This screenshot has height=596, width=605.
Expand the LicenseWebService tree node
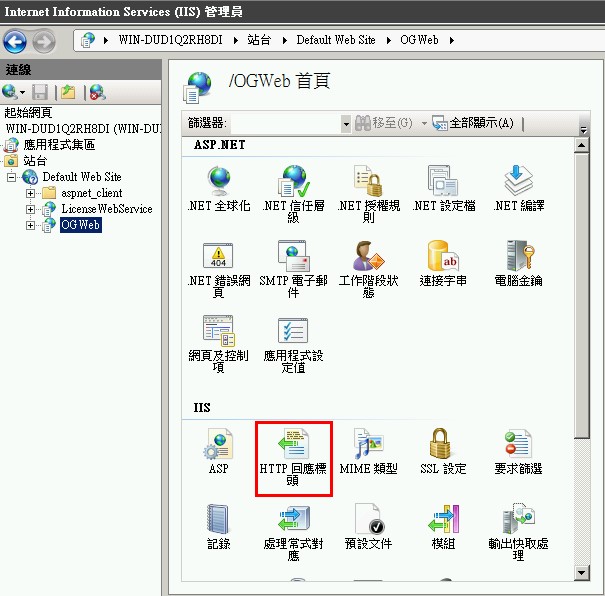pos(30,209)
